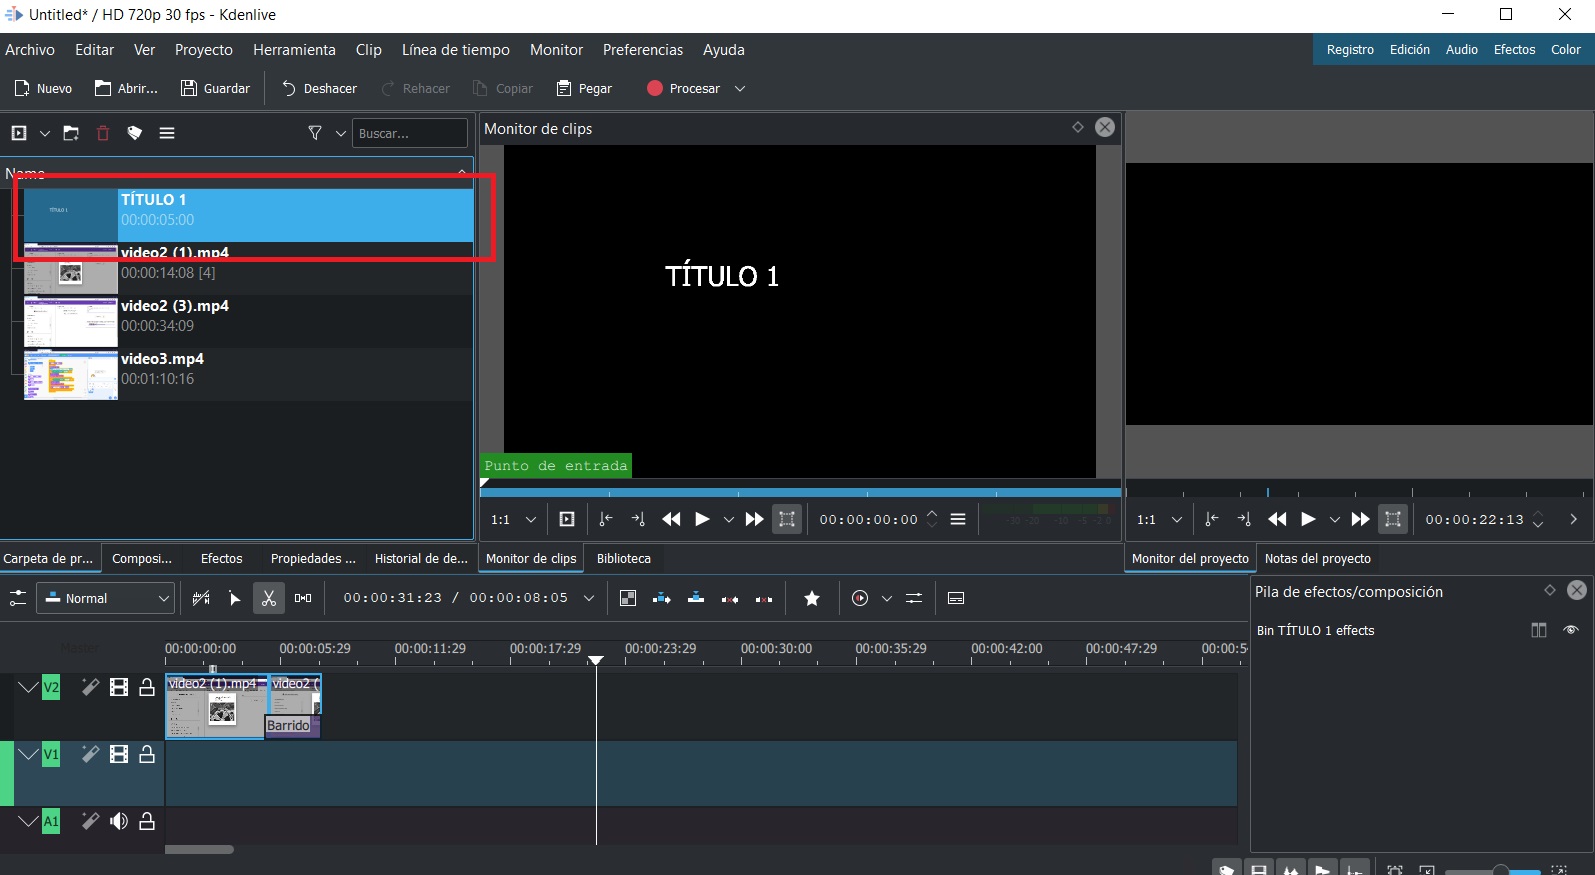The height and width of the screenshot is (875, 1595).
Task: Open the clip monitor hamburger options menu
Action: point(958,519)
